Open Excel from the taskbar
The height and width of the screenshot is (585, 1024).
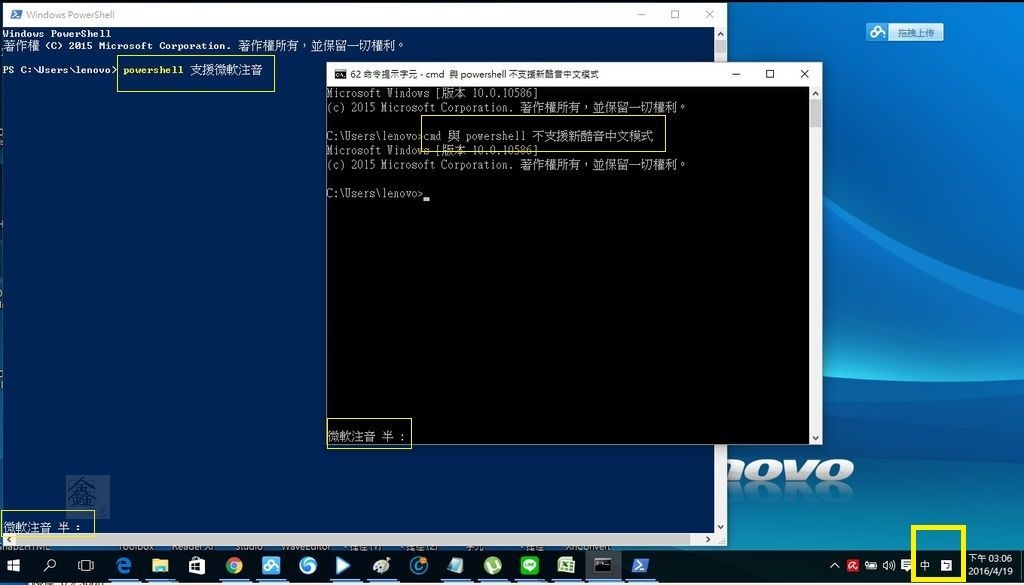pos(566,565)
